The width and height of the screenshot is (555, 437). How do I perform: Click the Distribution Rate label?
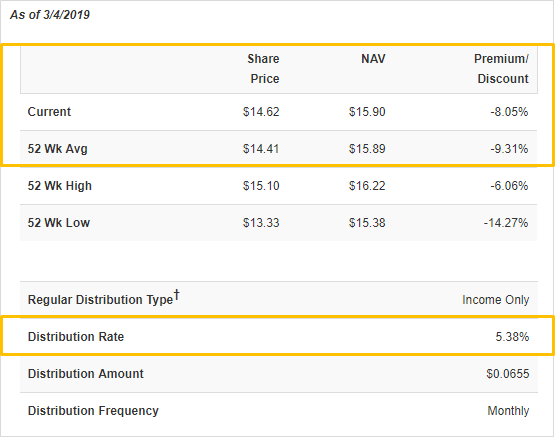tap(76, 337)
